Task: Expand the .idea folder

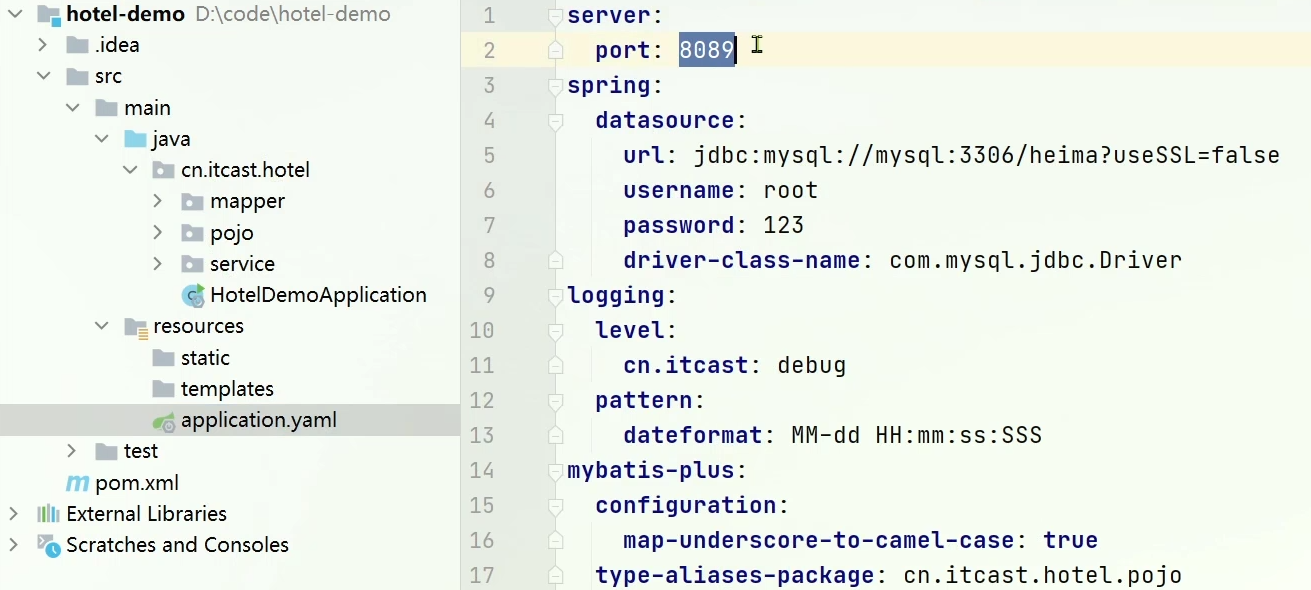Action: (42, 45)
